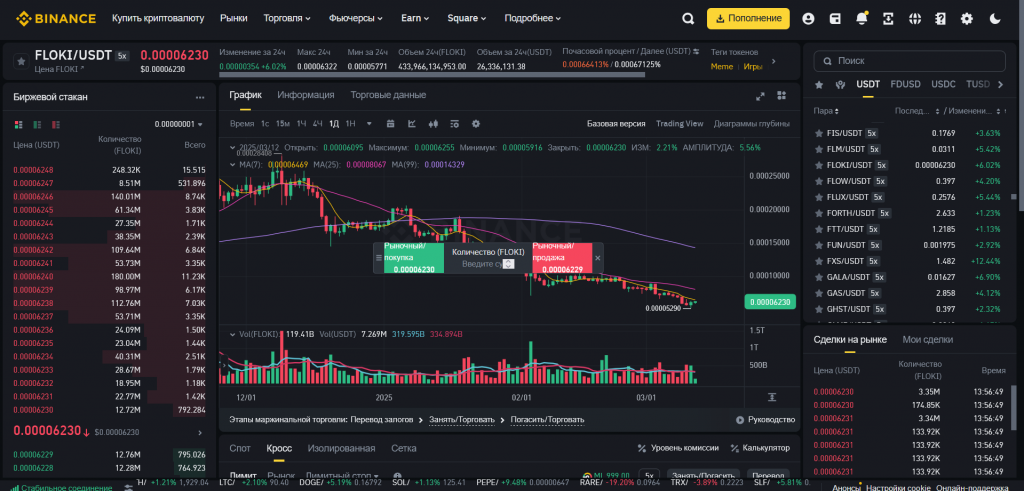The width and height of the screenshot is (1024, 491).
Task: Select the Изолированная margin tab
Action: 342,449
